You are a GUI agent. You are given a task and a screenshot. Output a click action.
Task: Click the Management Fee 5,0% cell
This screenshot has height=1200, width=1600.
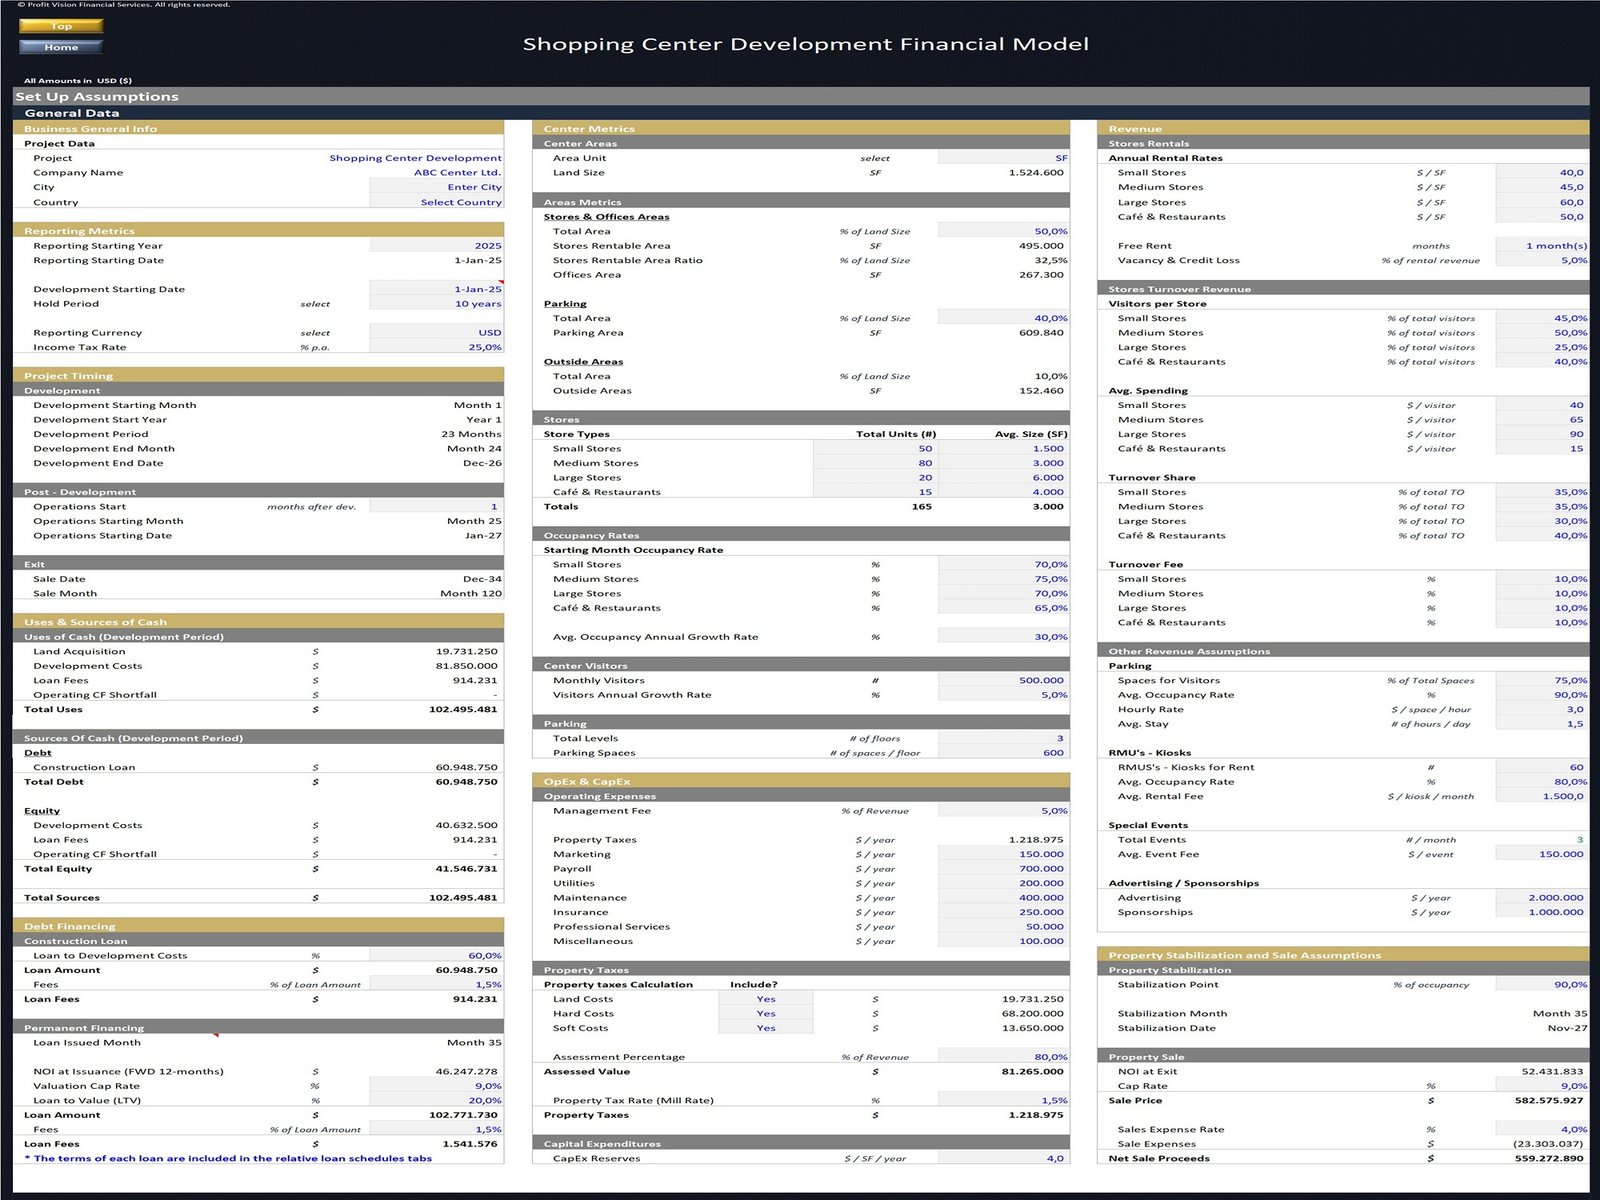(1003, 811)
